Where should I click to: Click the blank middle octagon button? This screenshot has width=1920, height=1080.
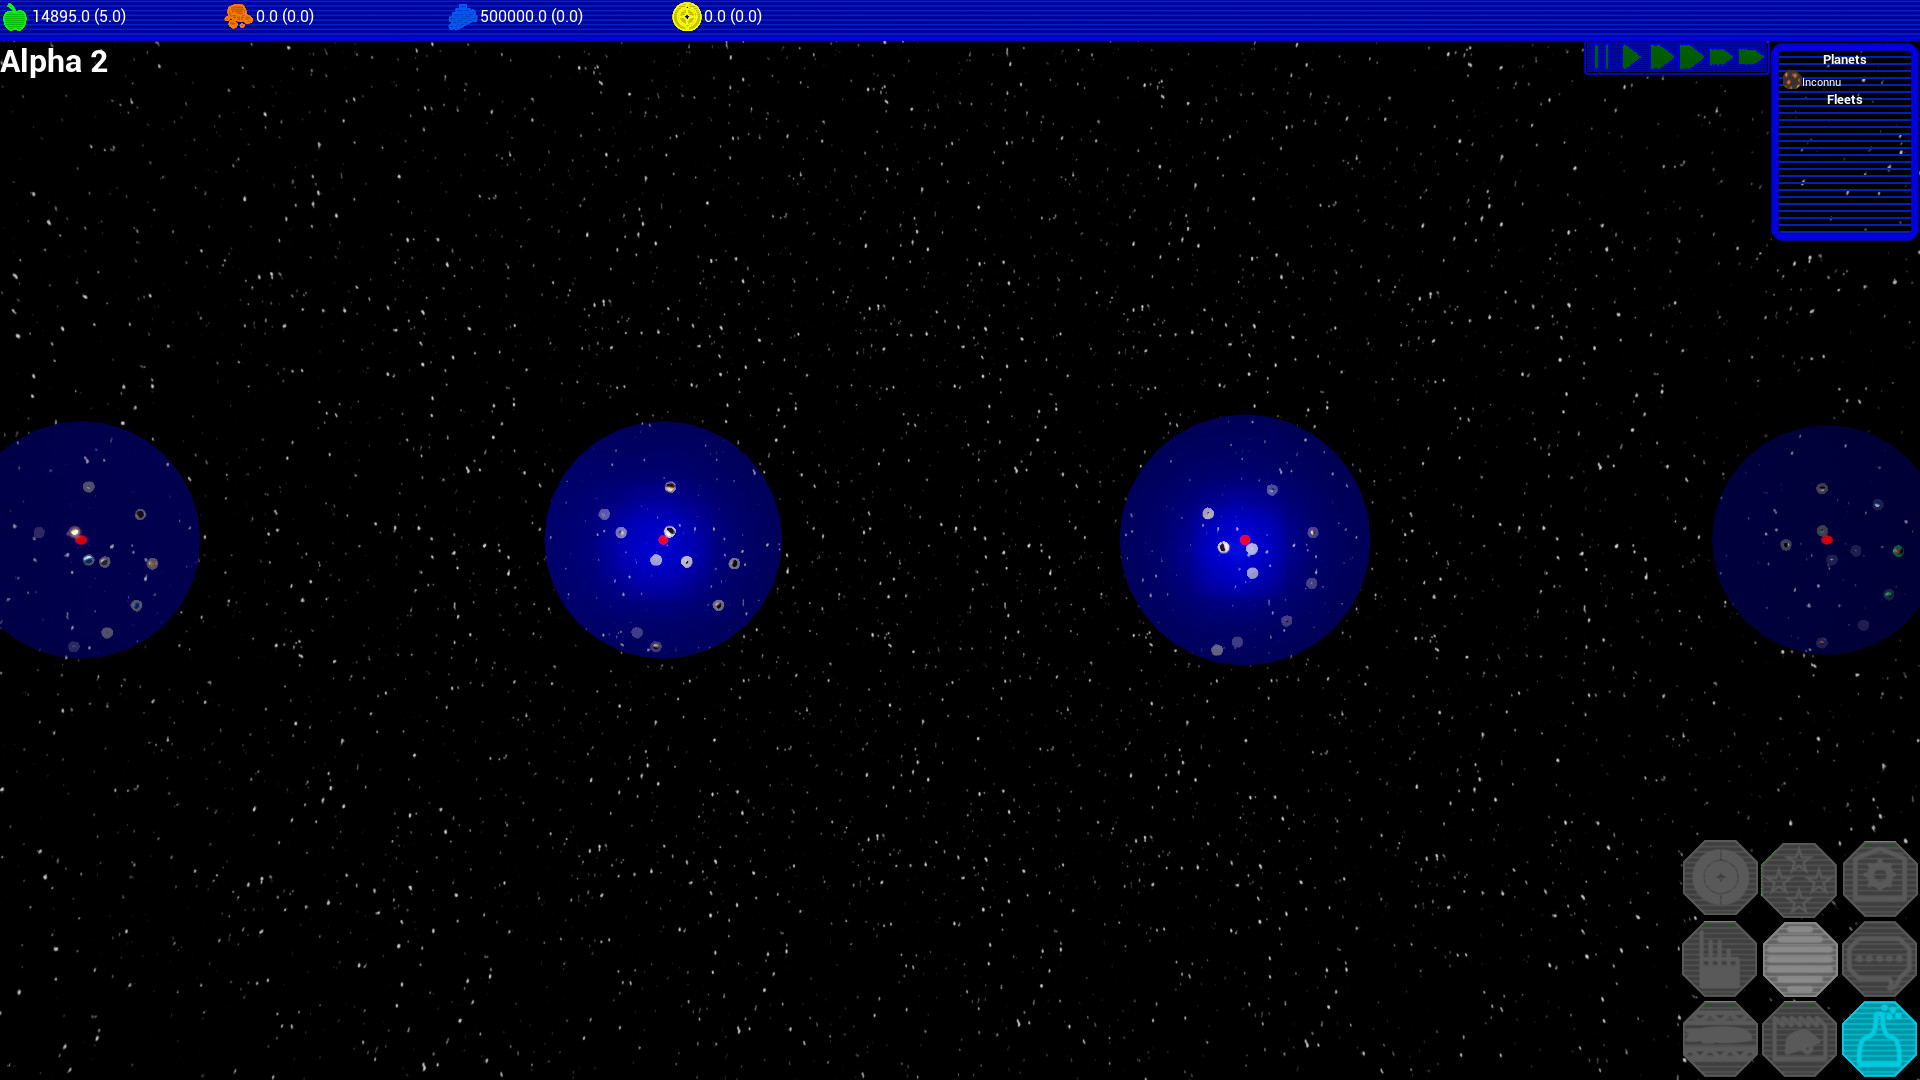(x=1800, y=958)
